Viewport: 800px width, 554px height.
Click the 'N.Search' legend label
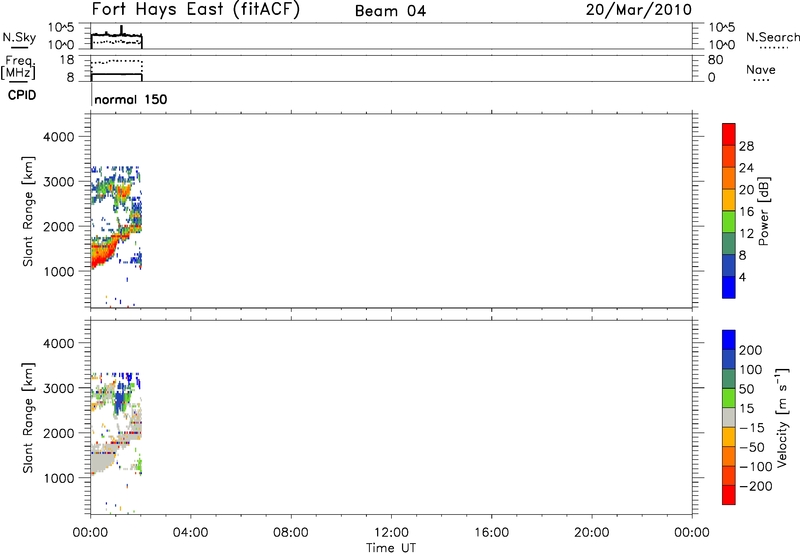pyautogui.click(x=772, y=37)
